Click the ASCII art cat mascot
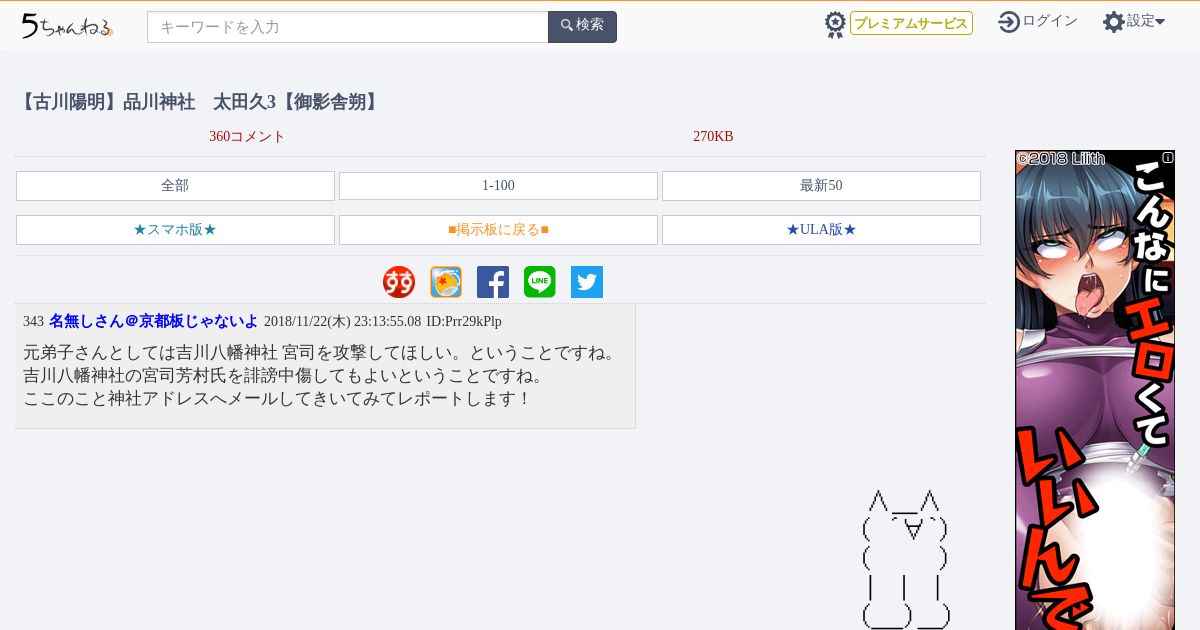 click(905, 559)
